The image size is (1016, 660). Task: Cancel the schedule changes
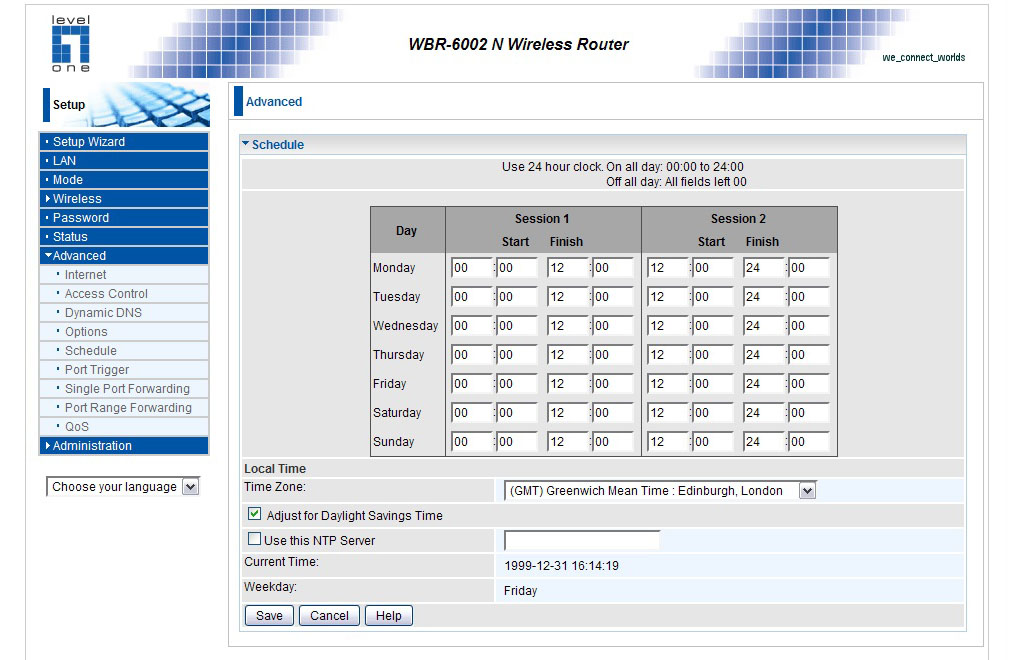(329, 615)
